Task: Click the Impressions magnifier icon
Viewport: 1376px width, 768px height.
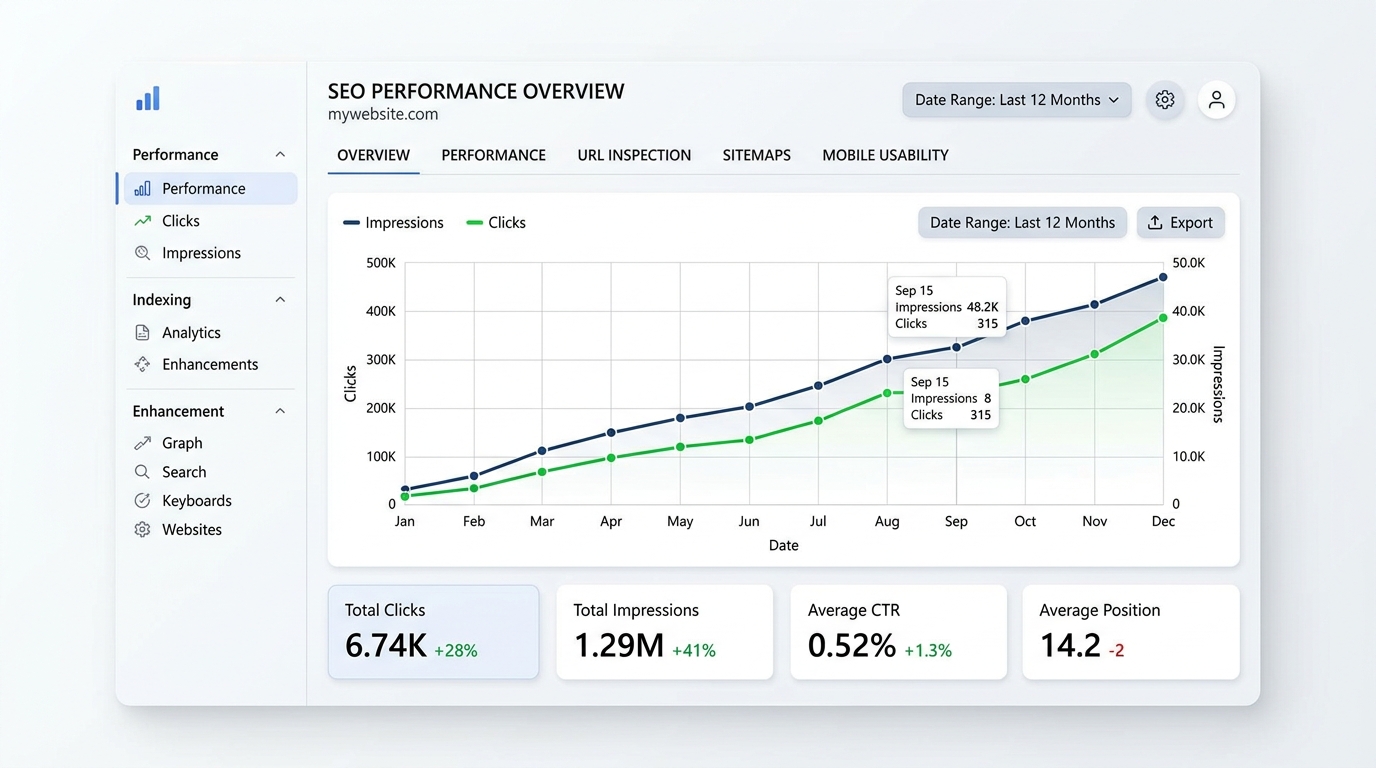Action: click(x=142, y=253)
